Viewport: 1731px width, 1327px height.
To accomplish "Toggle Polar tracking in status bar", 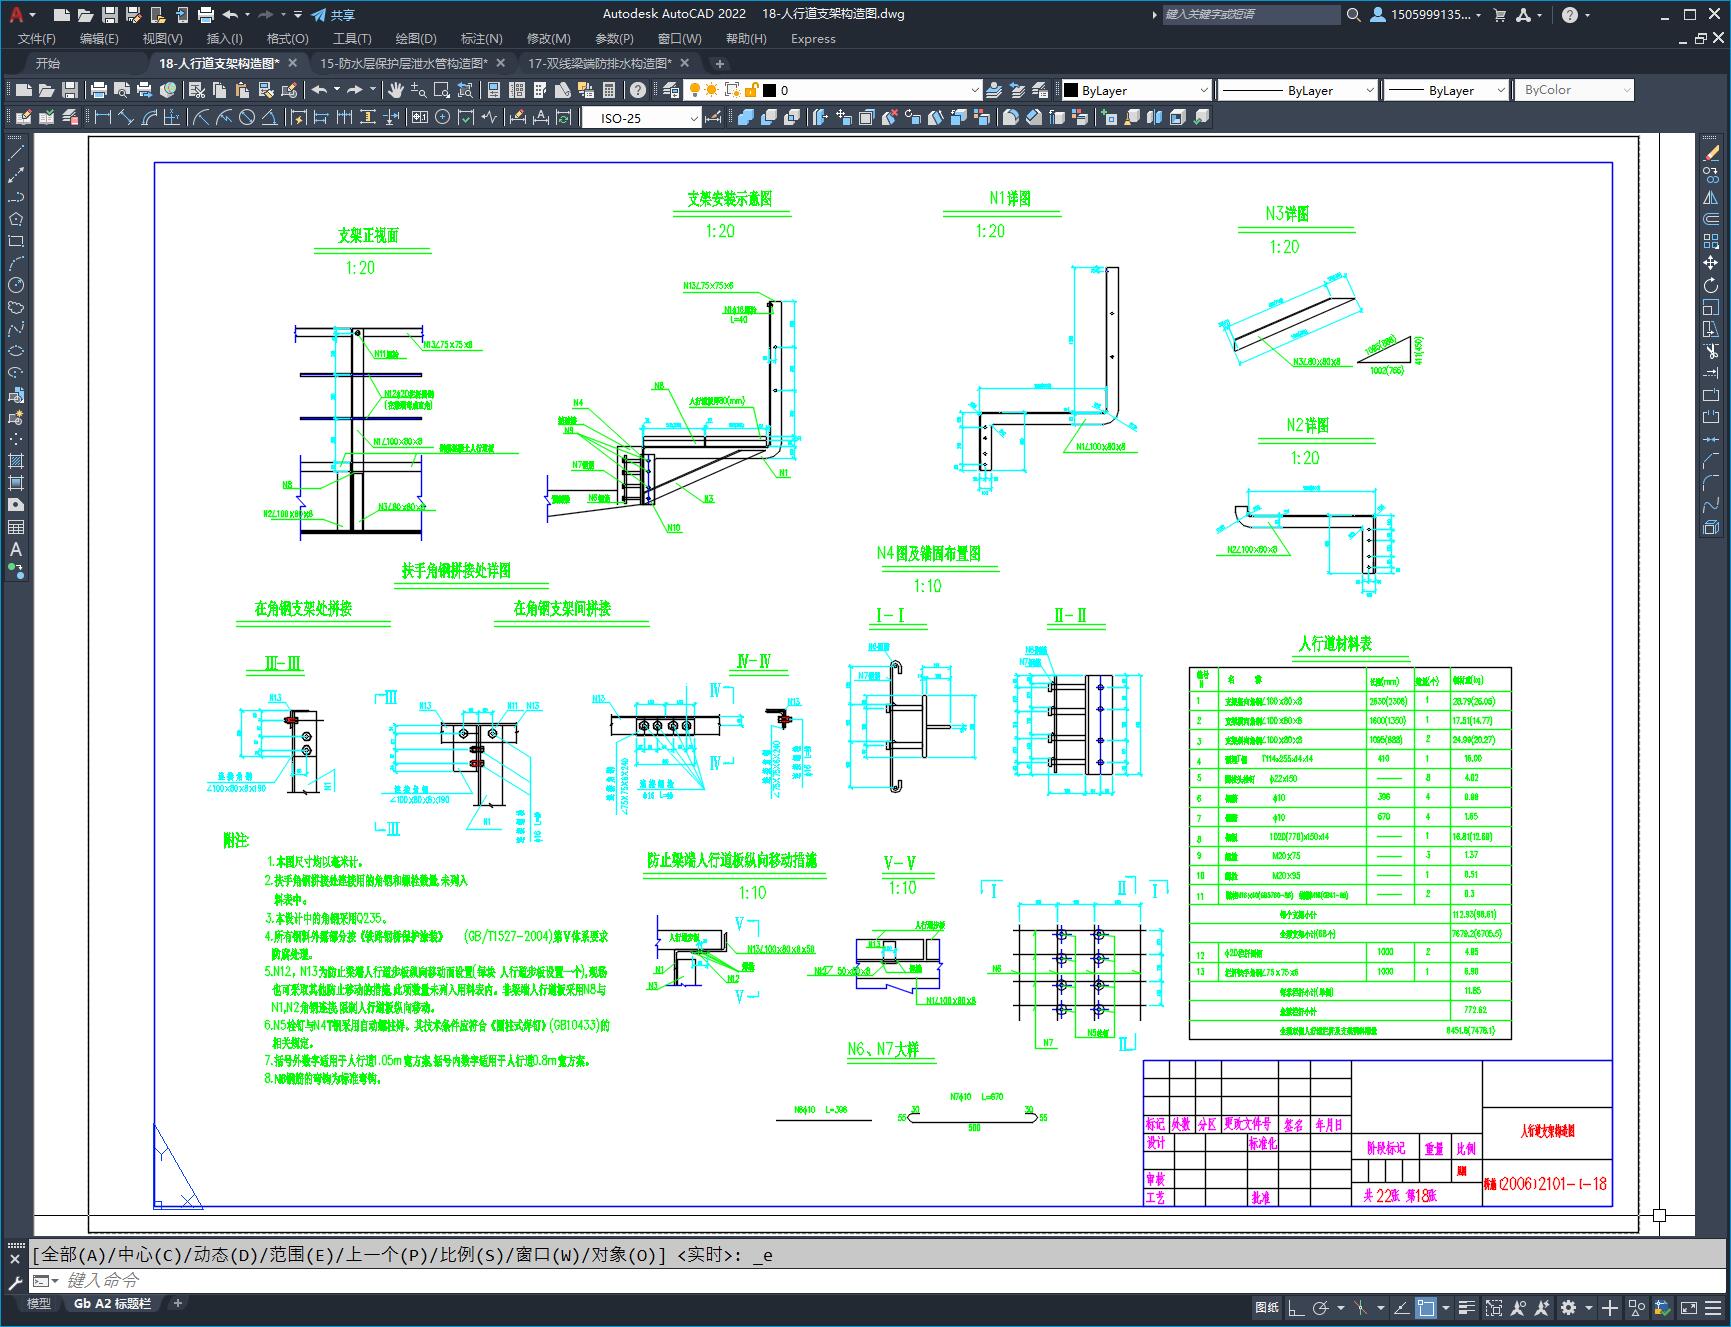I will (1321, 1307).
